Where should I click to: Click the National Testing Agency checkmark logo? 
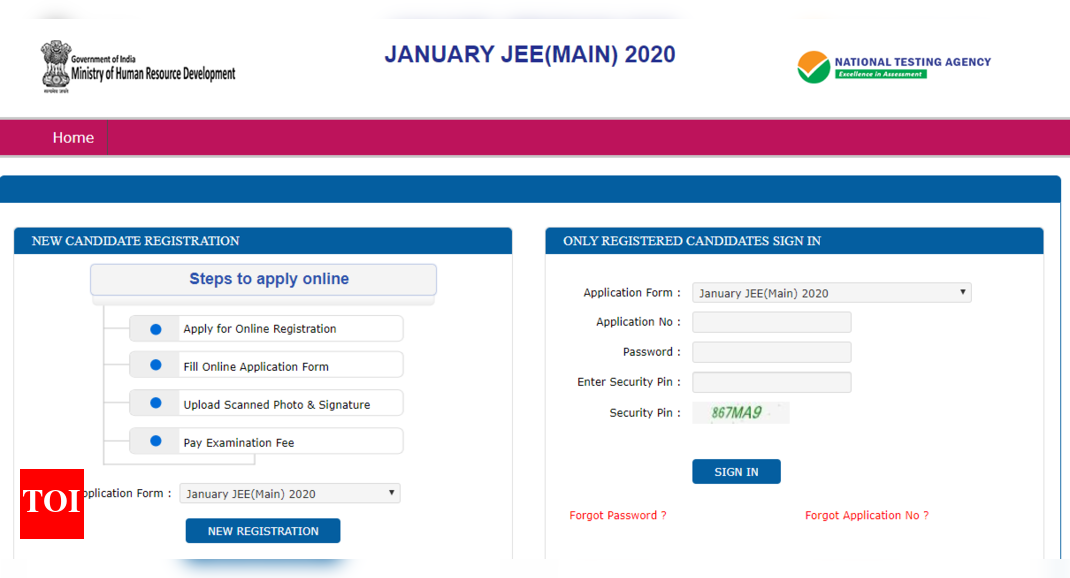pos(813,67)
